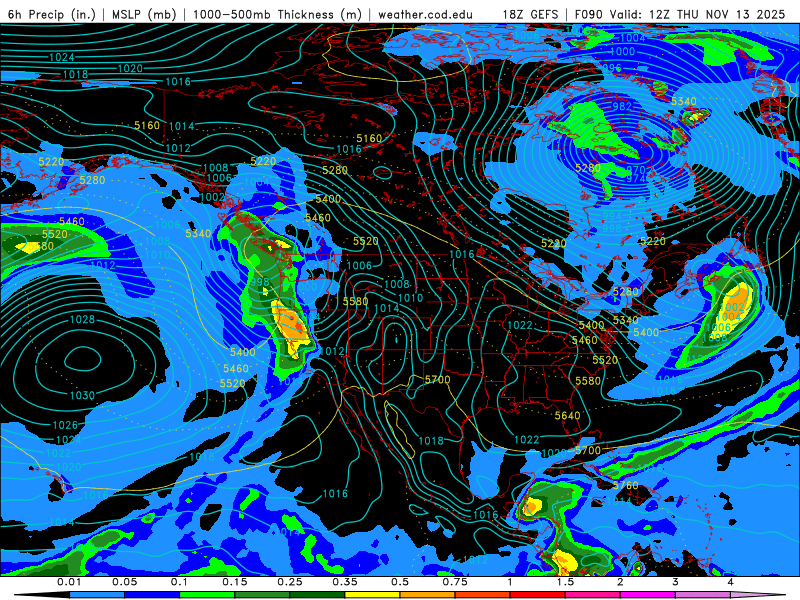Select the orange 0.5–0.75 legend swatch
Image resolution: width=800 pixels, height=600 pixels.
pos(428,595)
